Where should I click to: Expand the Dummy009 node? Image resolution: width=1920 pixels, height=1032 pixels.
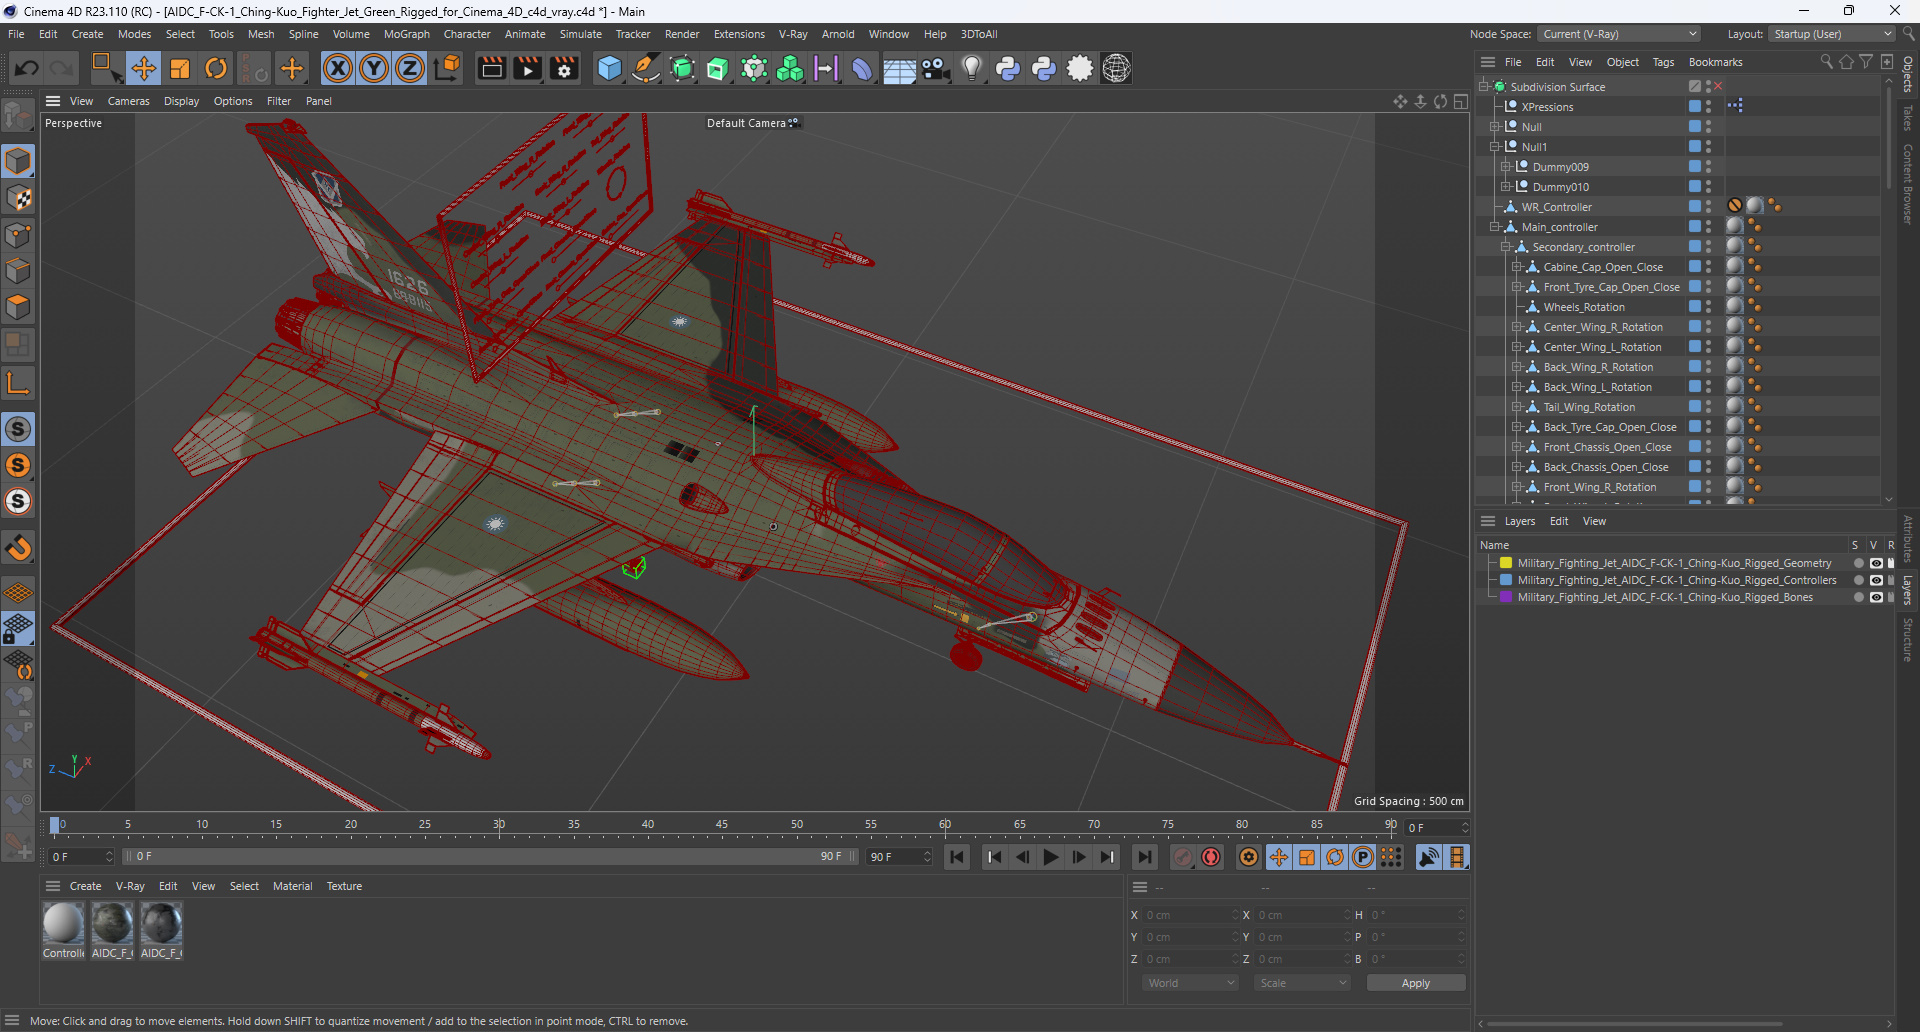click(x=1506, y=167)
